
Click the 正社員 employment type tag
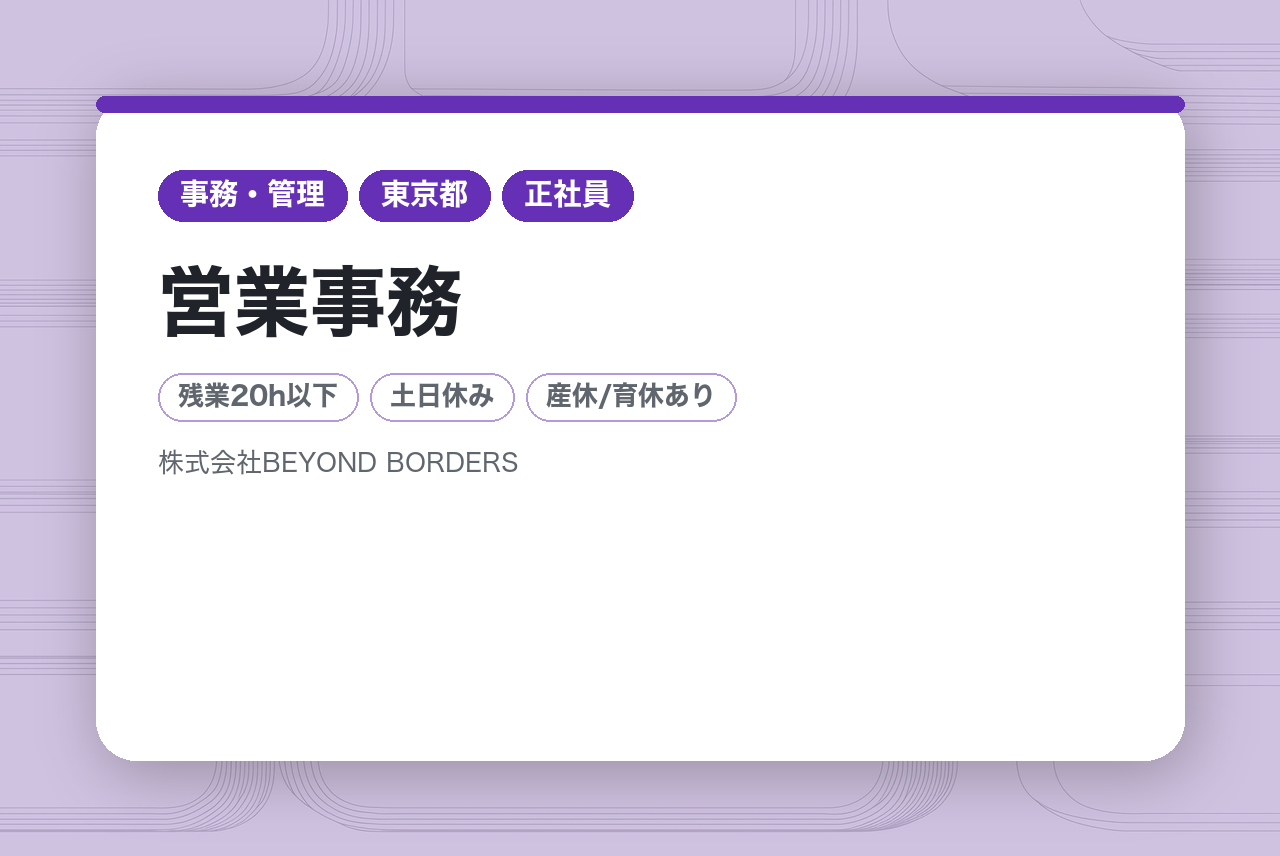(568, 196)
